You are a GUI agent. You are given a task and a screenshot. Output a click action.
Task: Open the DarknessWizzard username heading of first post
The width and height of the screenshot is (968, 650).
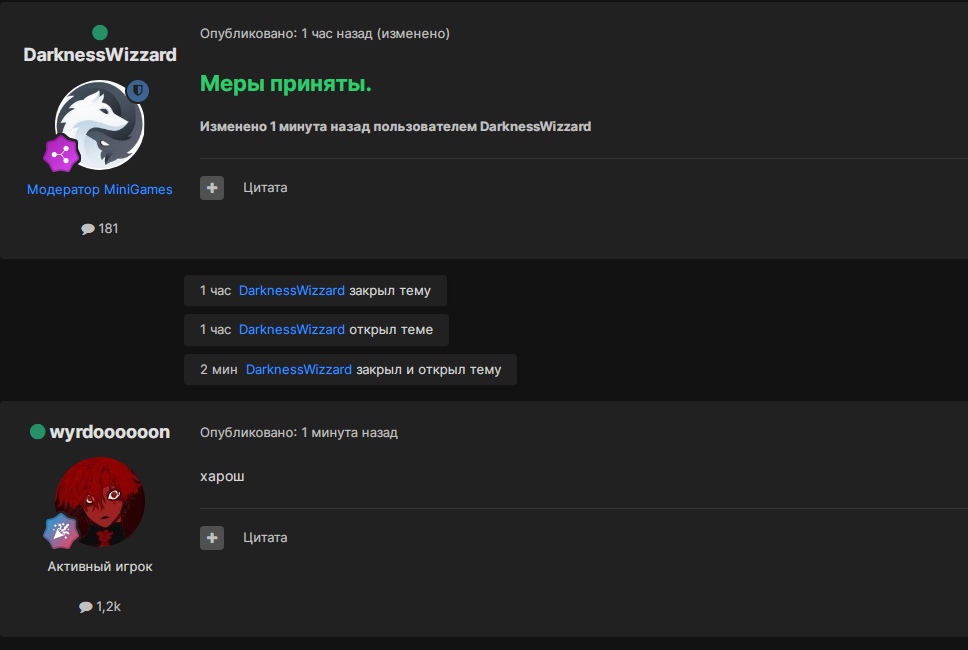point(100,55)
